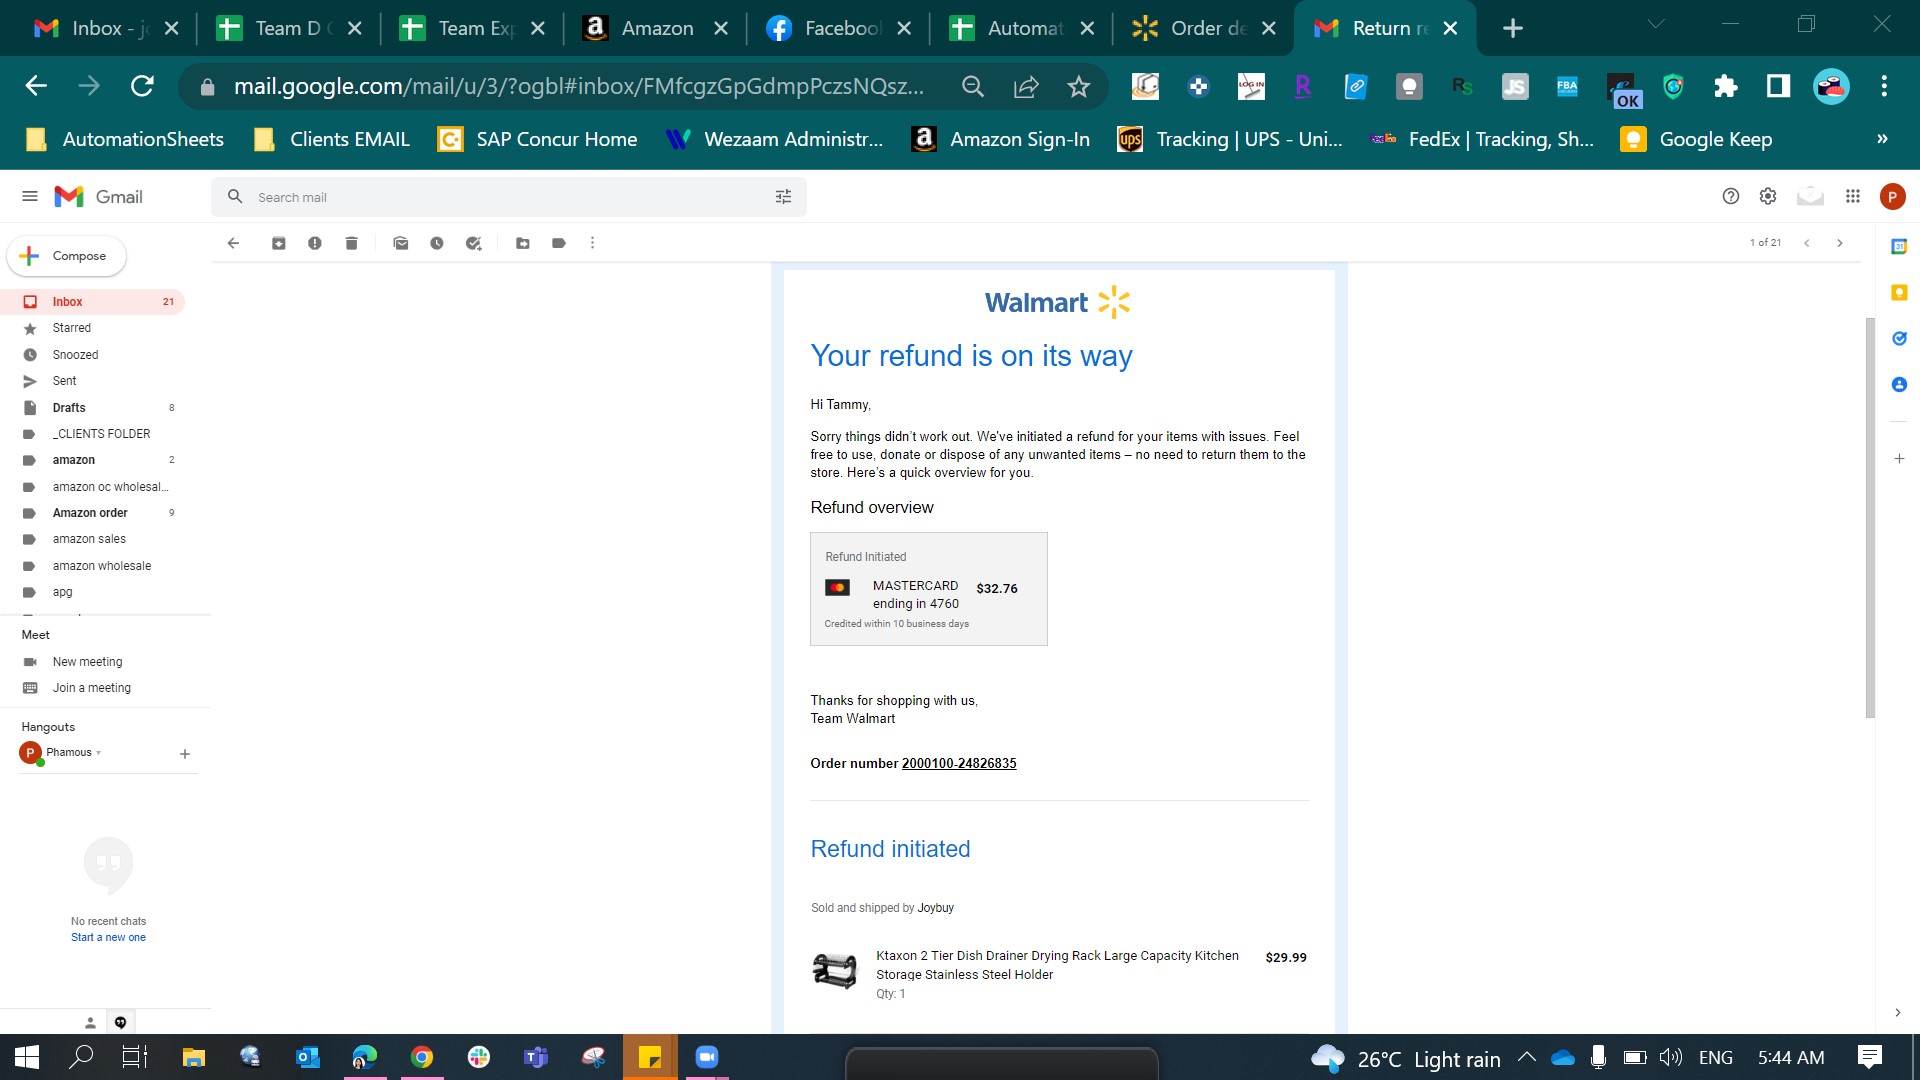
Task: Start a new Hangouts conversation plus
Action: 185,754
